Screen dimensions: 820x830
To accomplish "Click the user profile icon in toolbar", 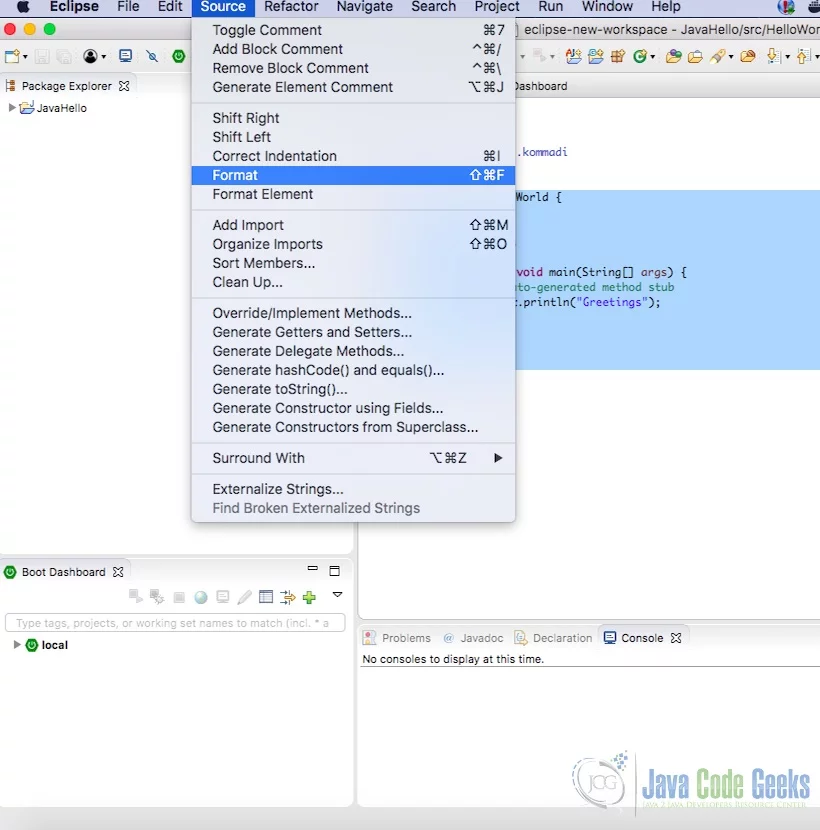I will point(91,56).
